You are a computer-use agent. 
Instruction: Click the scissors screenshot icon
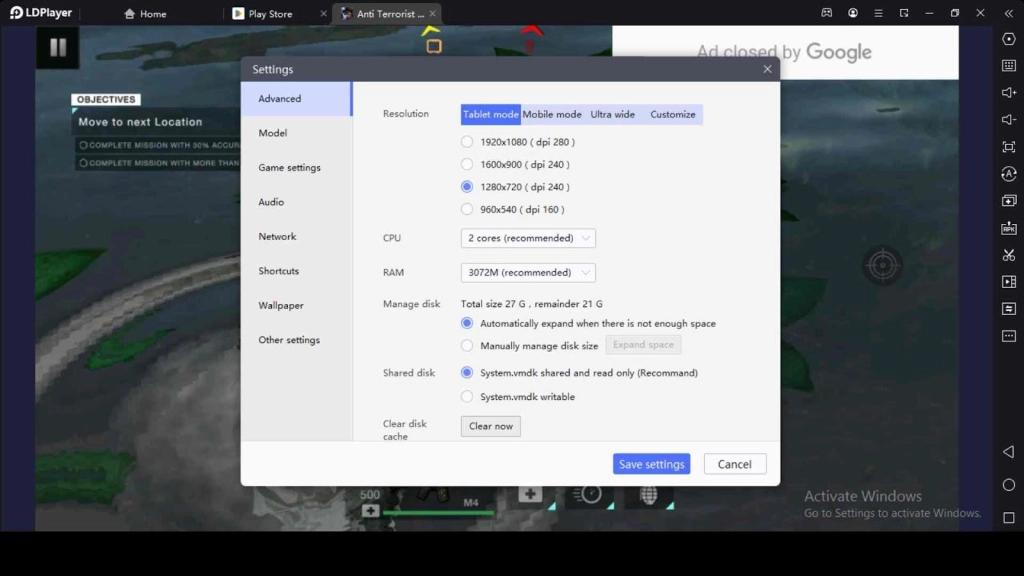point(1009,255)
